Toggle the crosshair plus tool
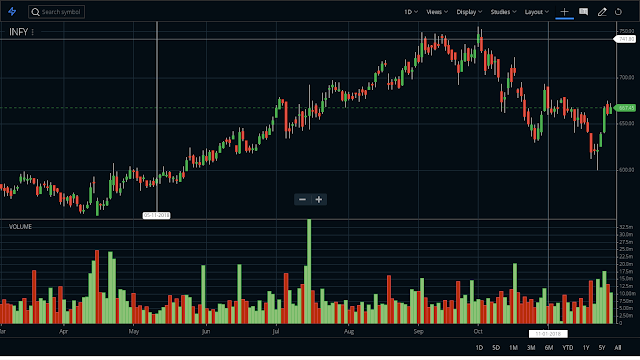 (564, 12)
